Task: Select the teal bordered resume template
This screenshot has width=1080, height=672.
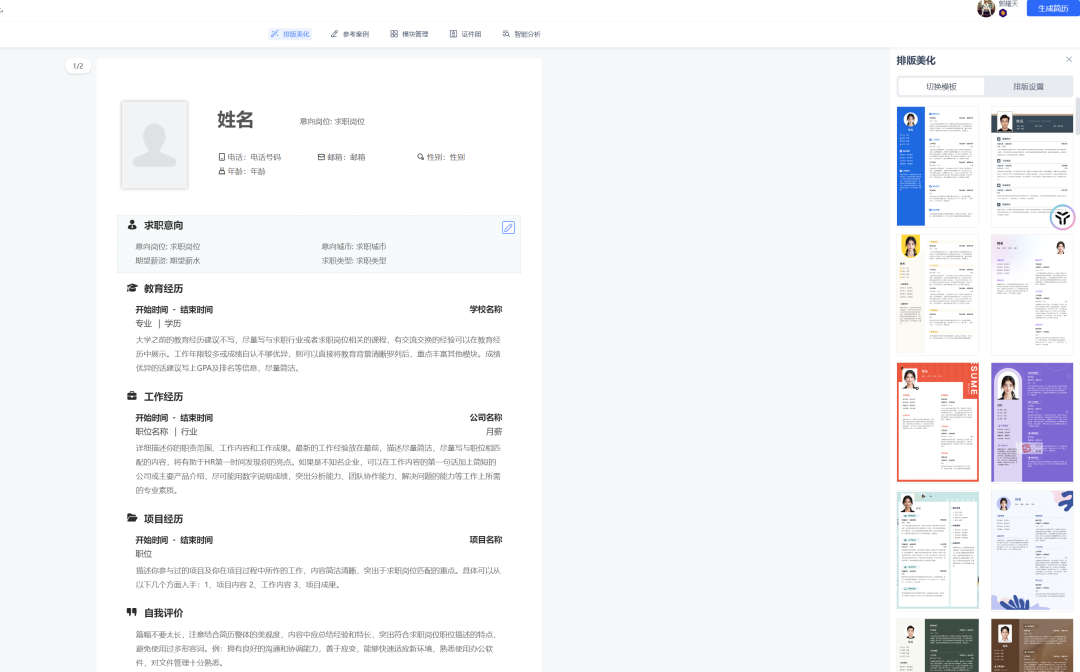Action: [x=937, y=551]
